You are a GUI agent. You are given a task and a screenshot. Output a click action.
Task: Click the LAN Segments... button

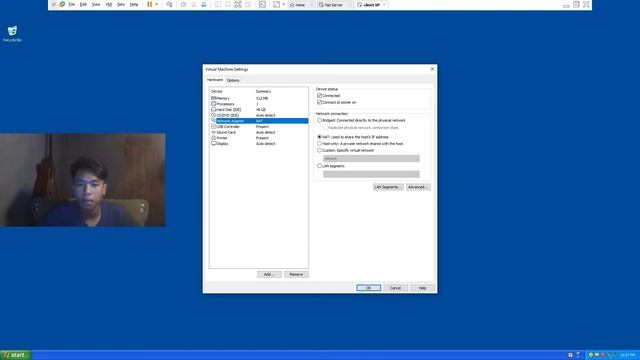click(388, 187)
